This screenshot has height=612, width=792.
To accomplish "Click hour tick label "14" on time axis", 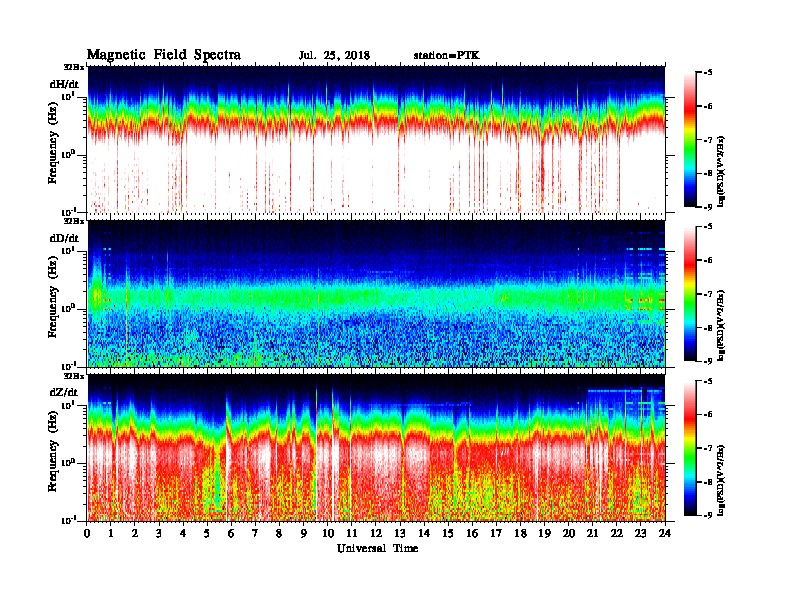I will 424,533.
